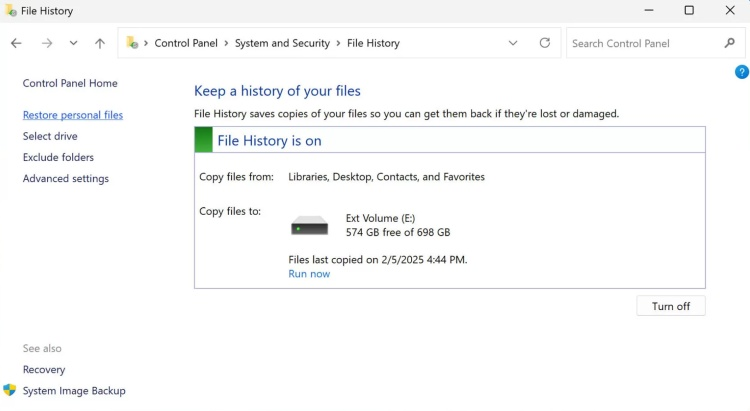Open Exclude folders settings
The width and height of the screenshot is (750, 411).
tap(58, 157)
